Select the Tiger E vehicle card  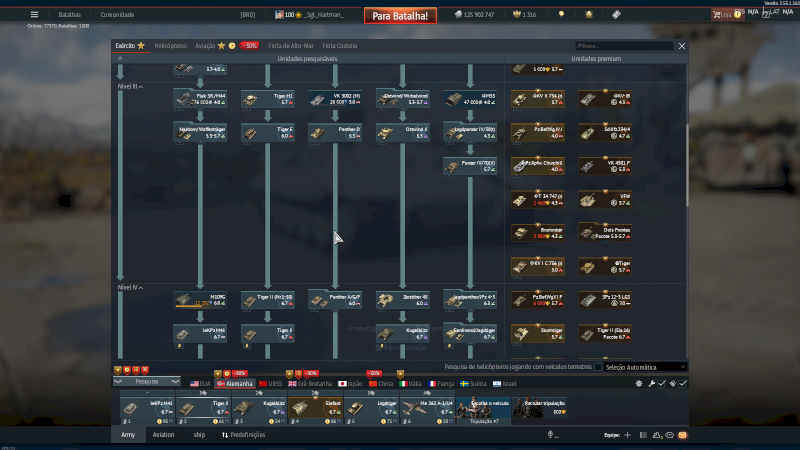(267, 133)
